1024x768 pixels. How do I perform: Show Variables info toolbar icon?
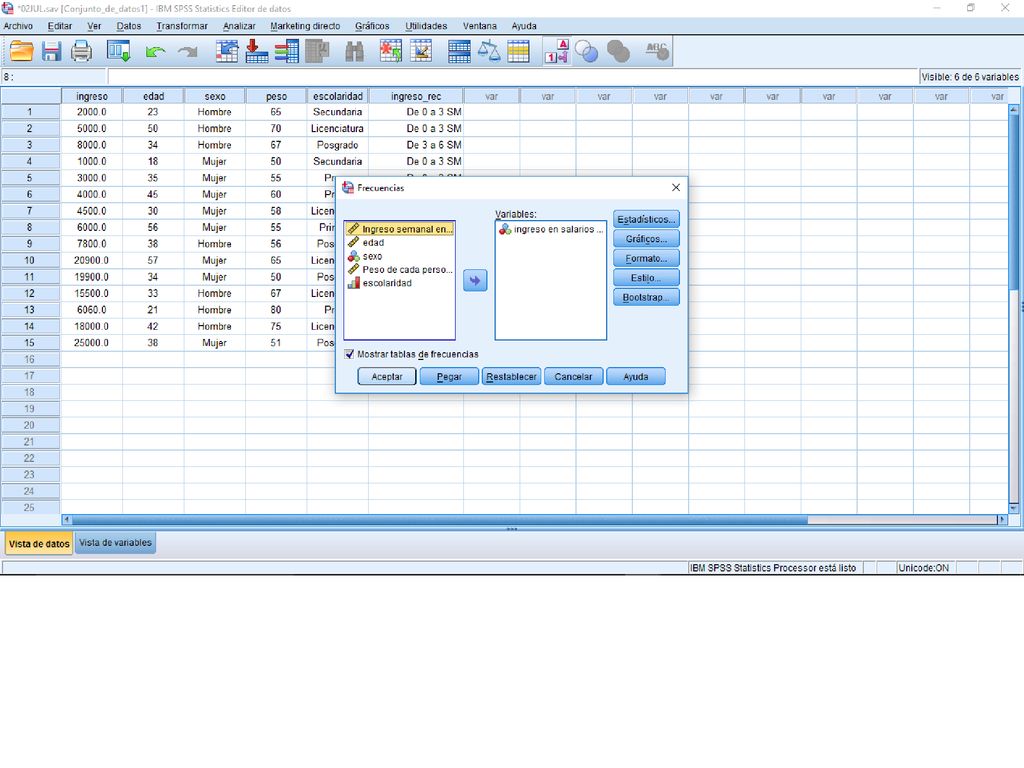[287, 51]
